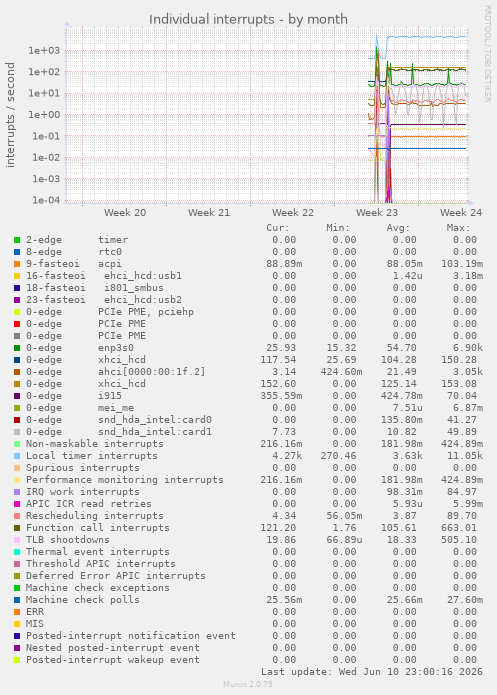Screen dimensions: 497x695
Task: Click the 'Munin 2.0.75' footer text
Action: click(x=248, y=684)
